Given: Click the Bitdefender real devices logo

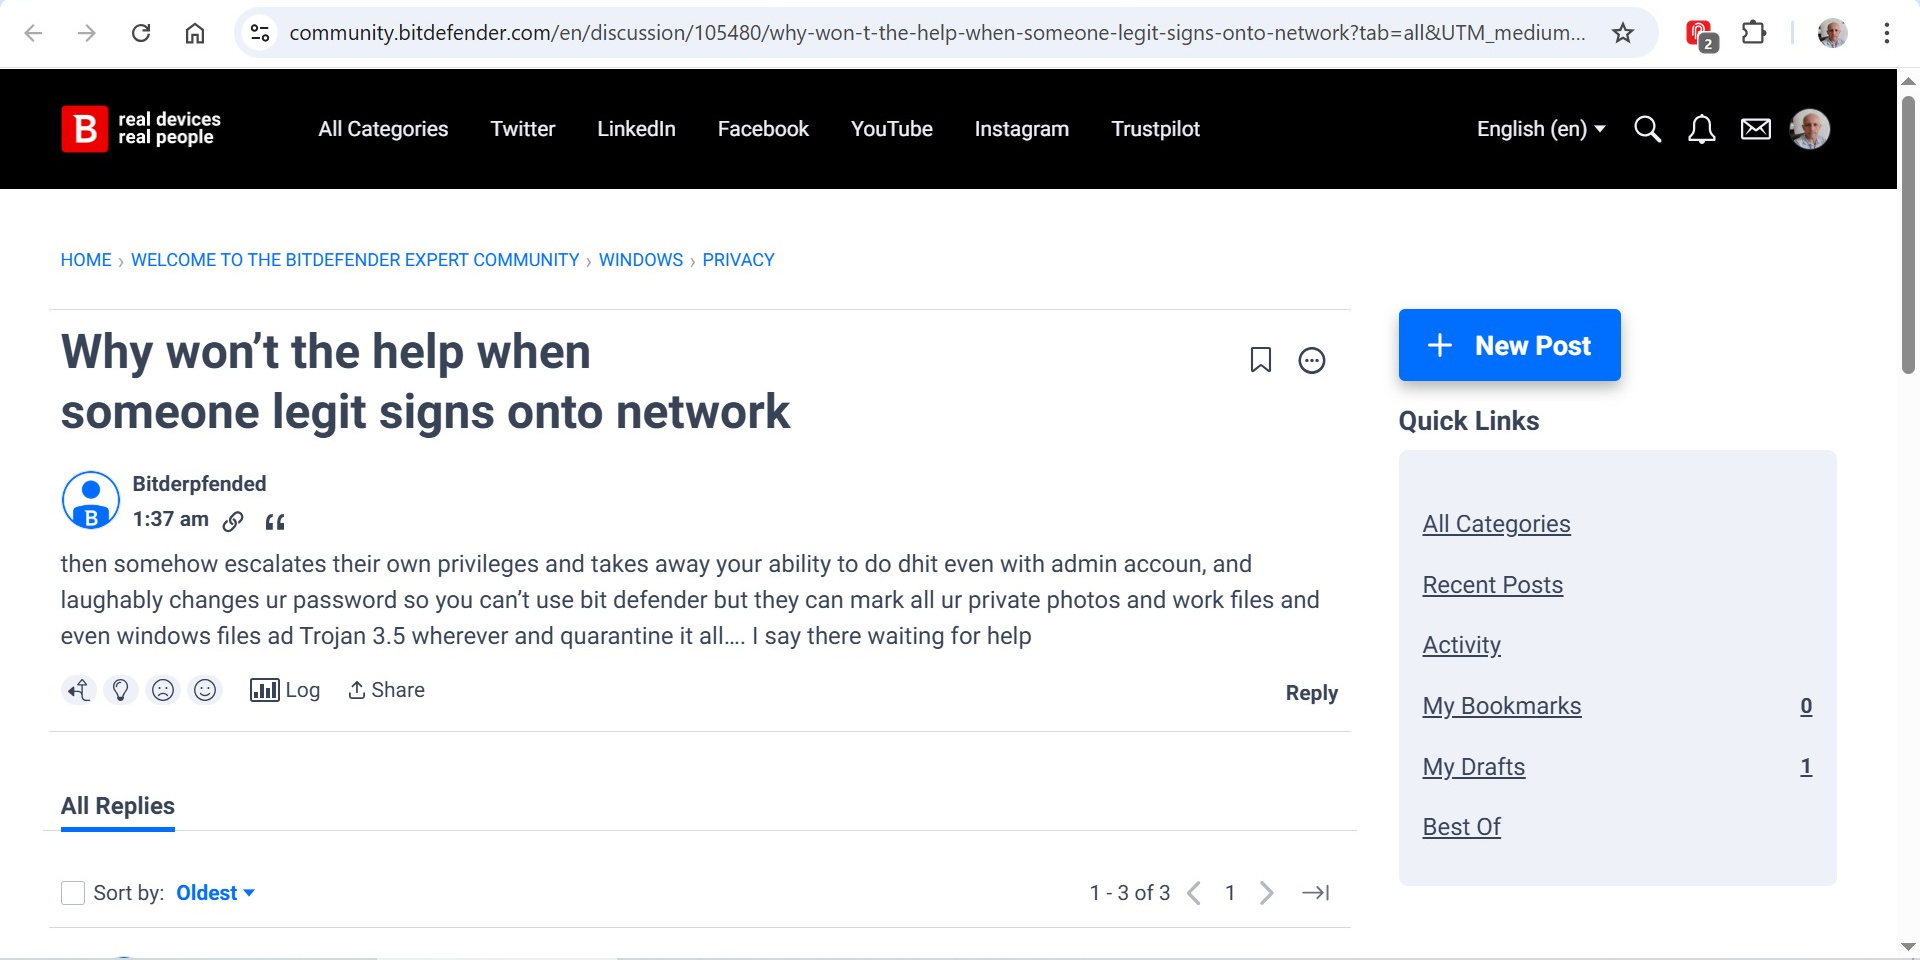Looking at the screenshot, I should tap(141, 129).
